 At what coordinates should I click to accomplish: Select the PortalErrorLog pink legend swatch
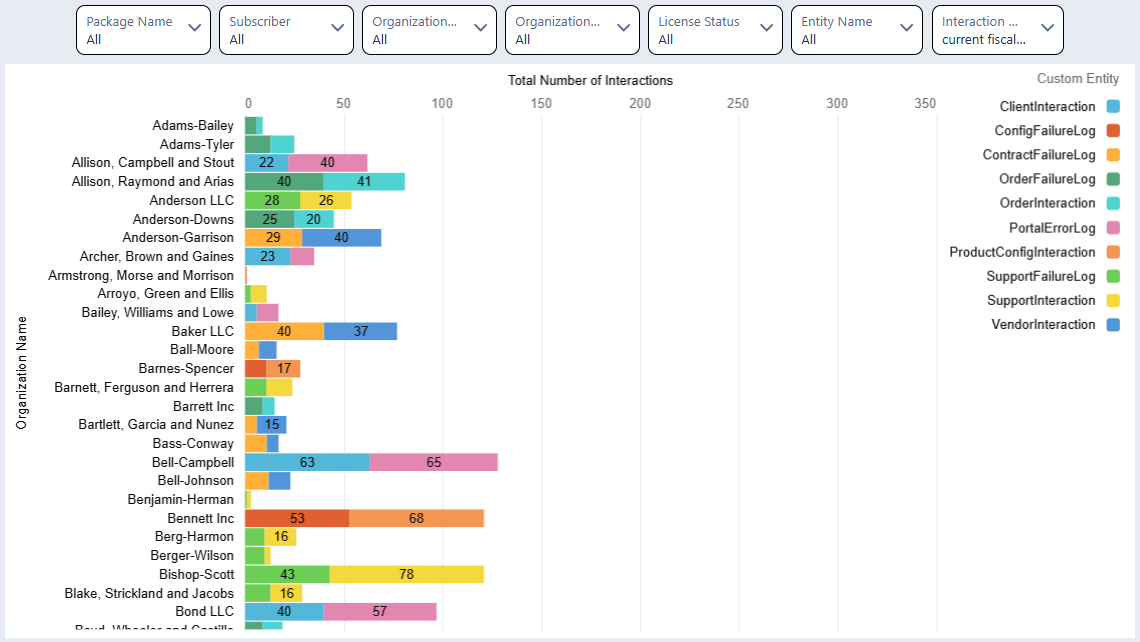tap(1113, 228)
